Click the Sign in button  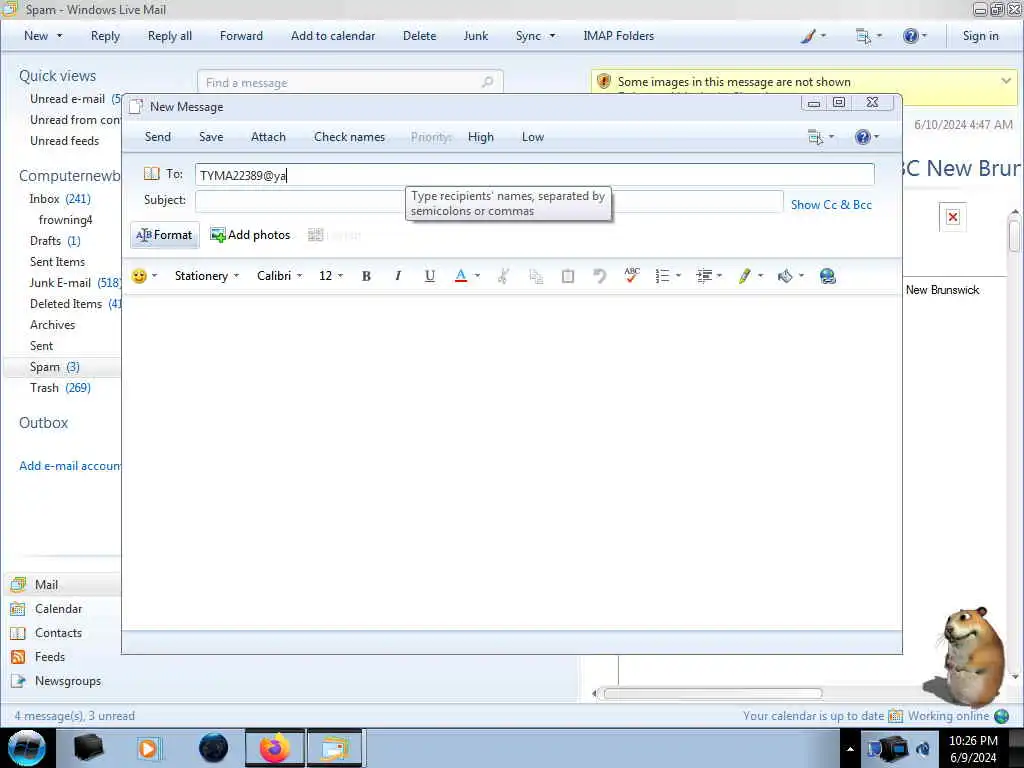coord(980,36)
